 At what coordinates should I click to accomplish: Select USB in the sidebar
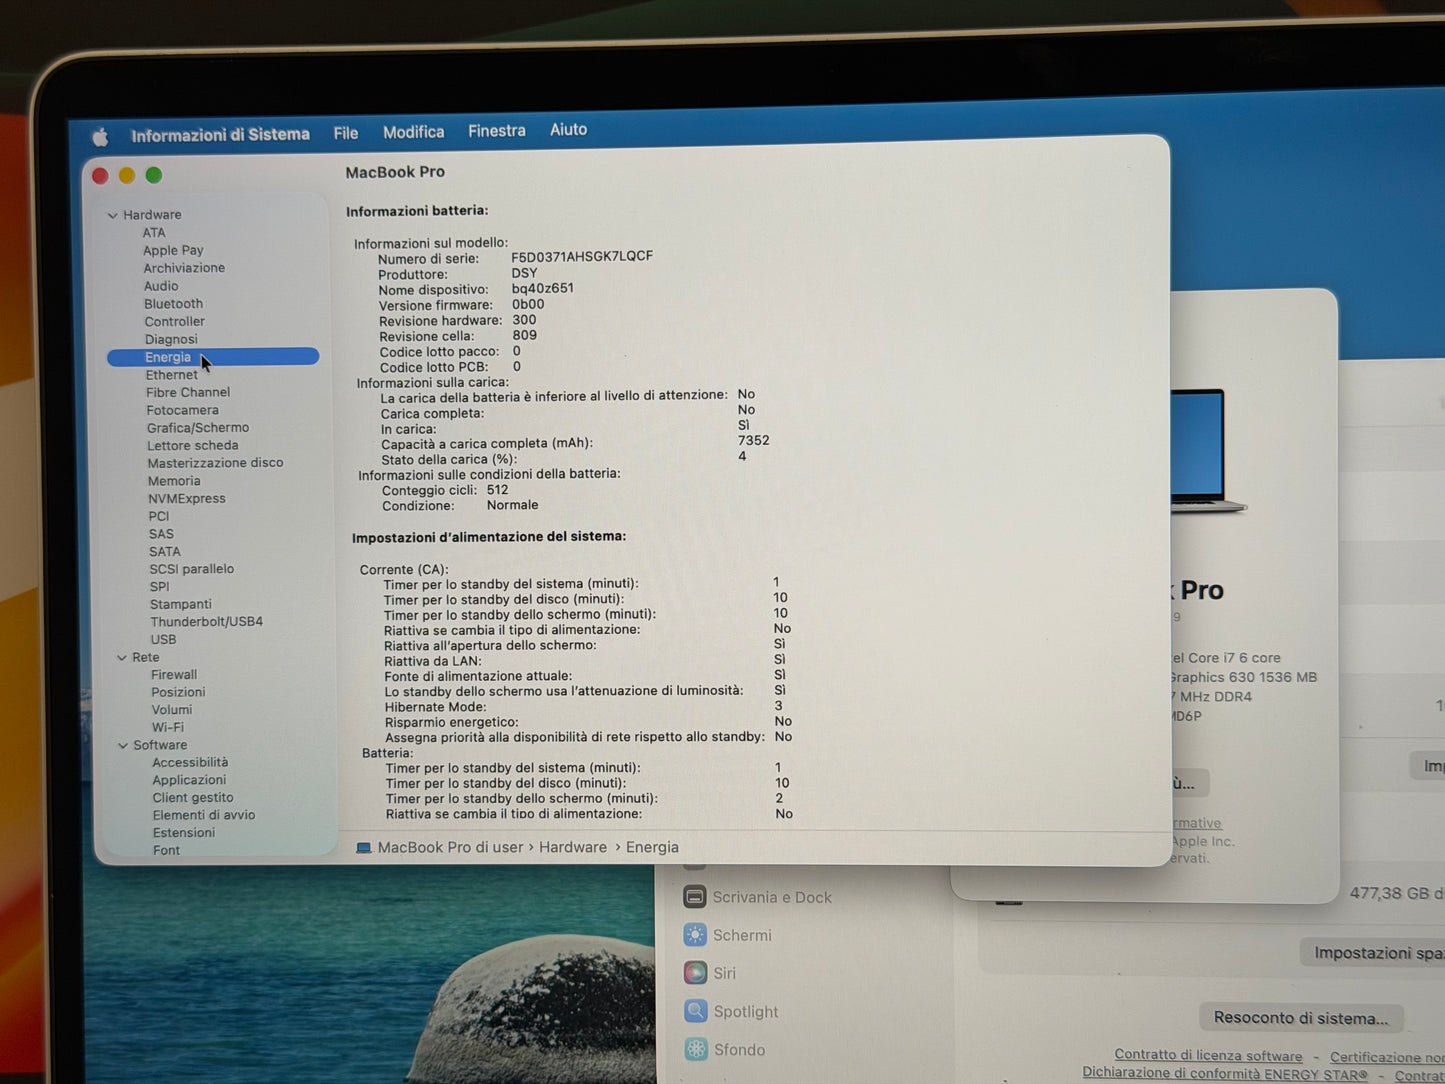pyautogui.click(x=163, y=640)
